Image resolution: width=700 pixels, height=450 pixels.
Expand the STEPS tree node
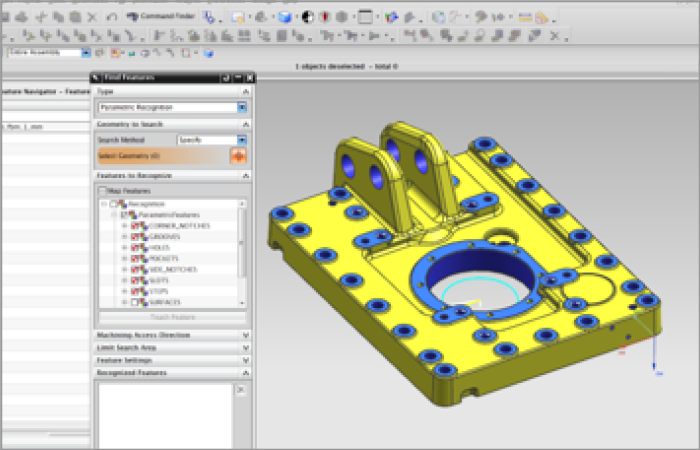(x=125, y=291)
